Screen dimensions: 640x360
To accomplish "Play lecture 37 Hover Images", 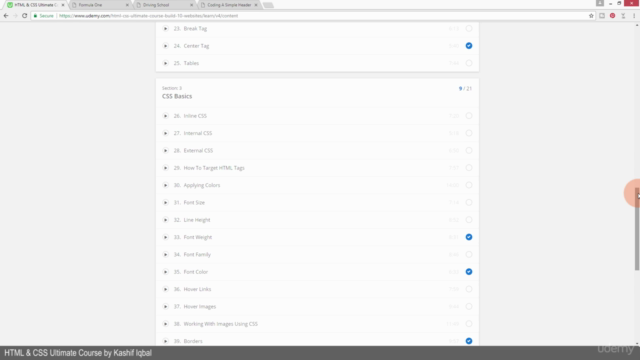I will [x=165, y=307].
